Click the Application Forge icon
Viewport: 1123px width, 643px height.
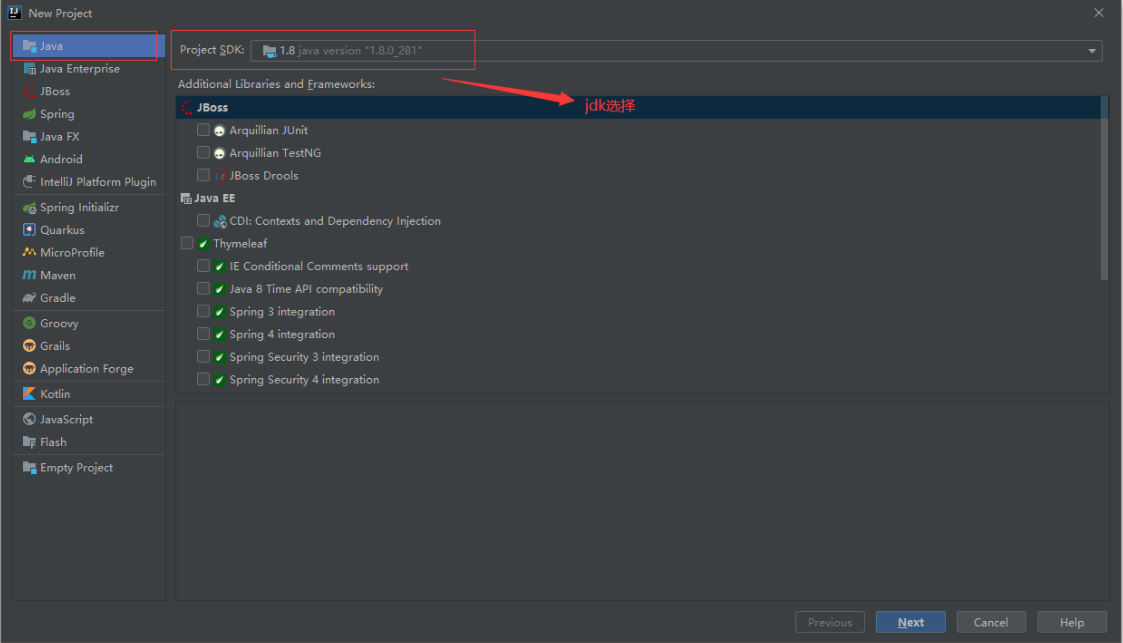pyautogui.click(x=29, y=369)
